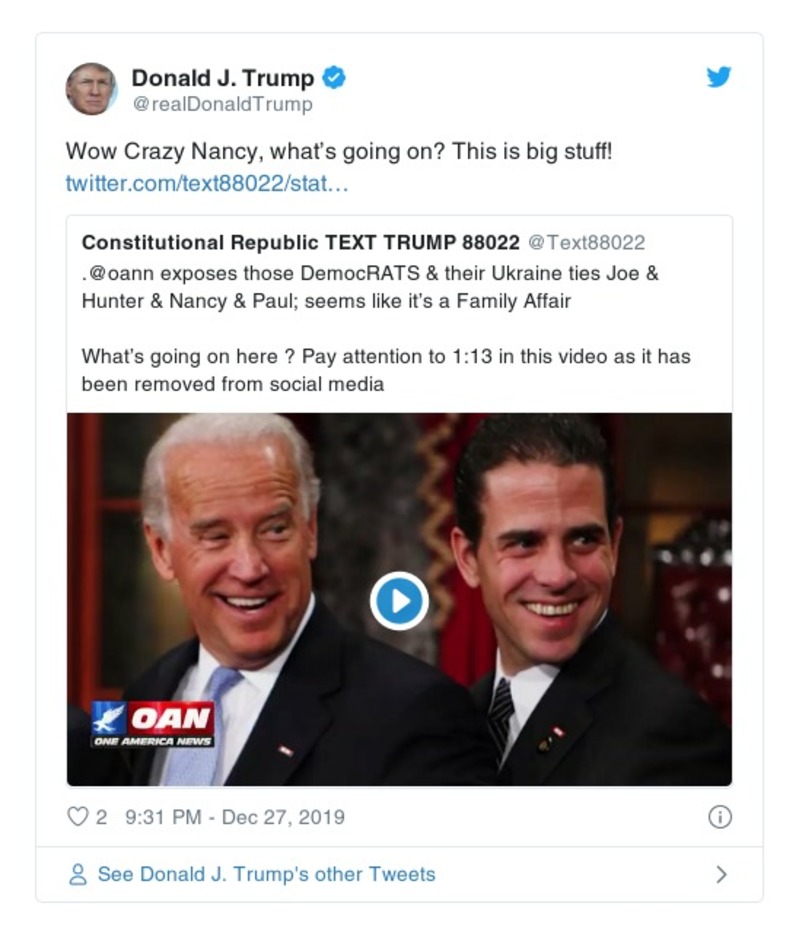Open the quoted tweet from @Text88022
The image size is (799, 935).
click(399, 300)
